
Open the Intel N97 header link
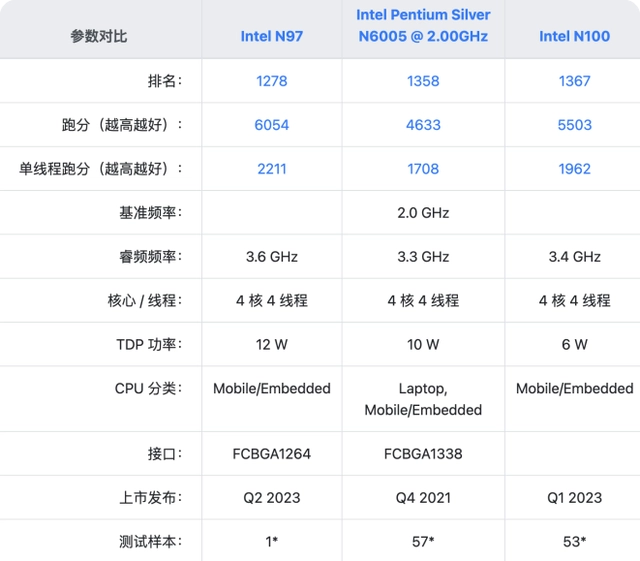(x=271, y=36)
